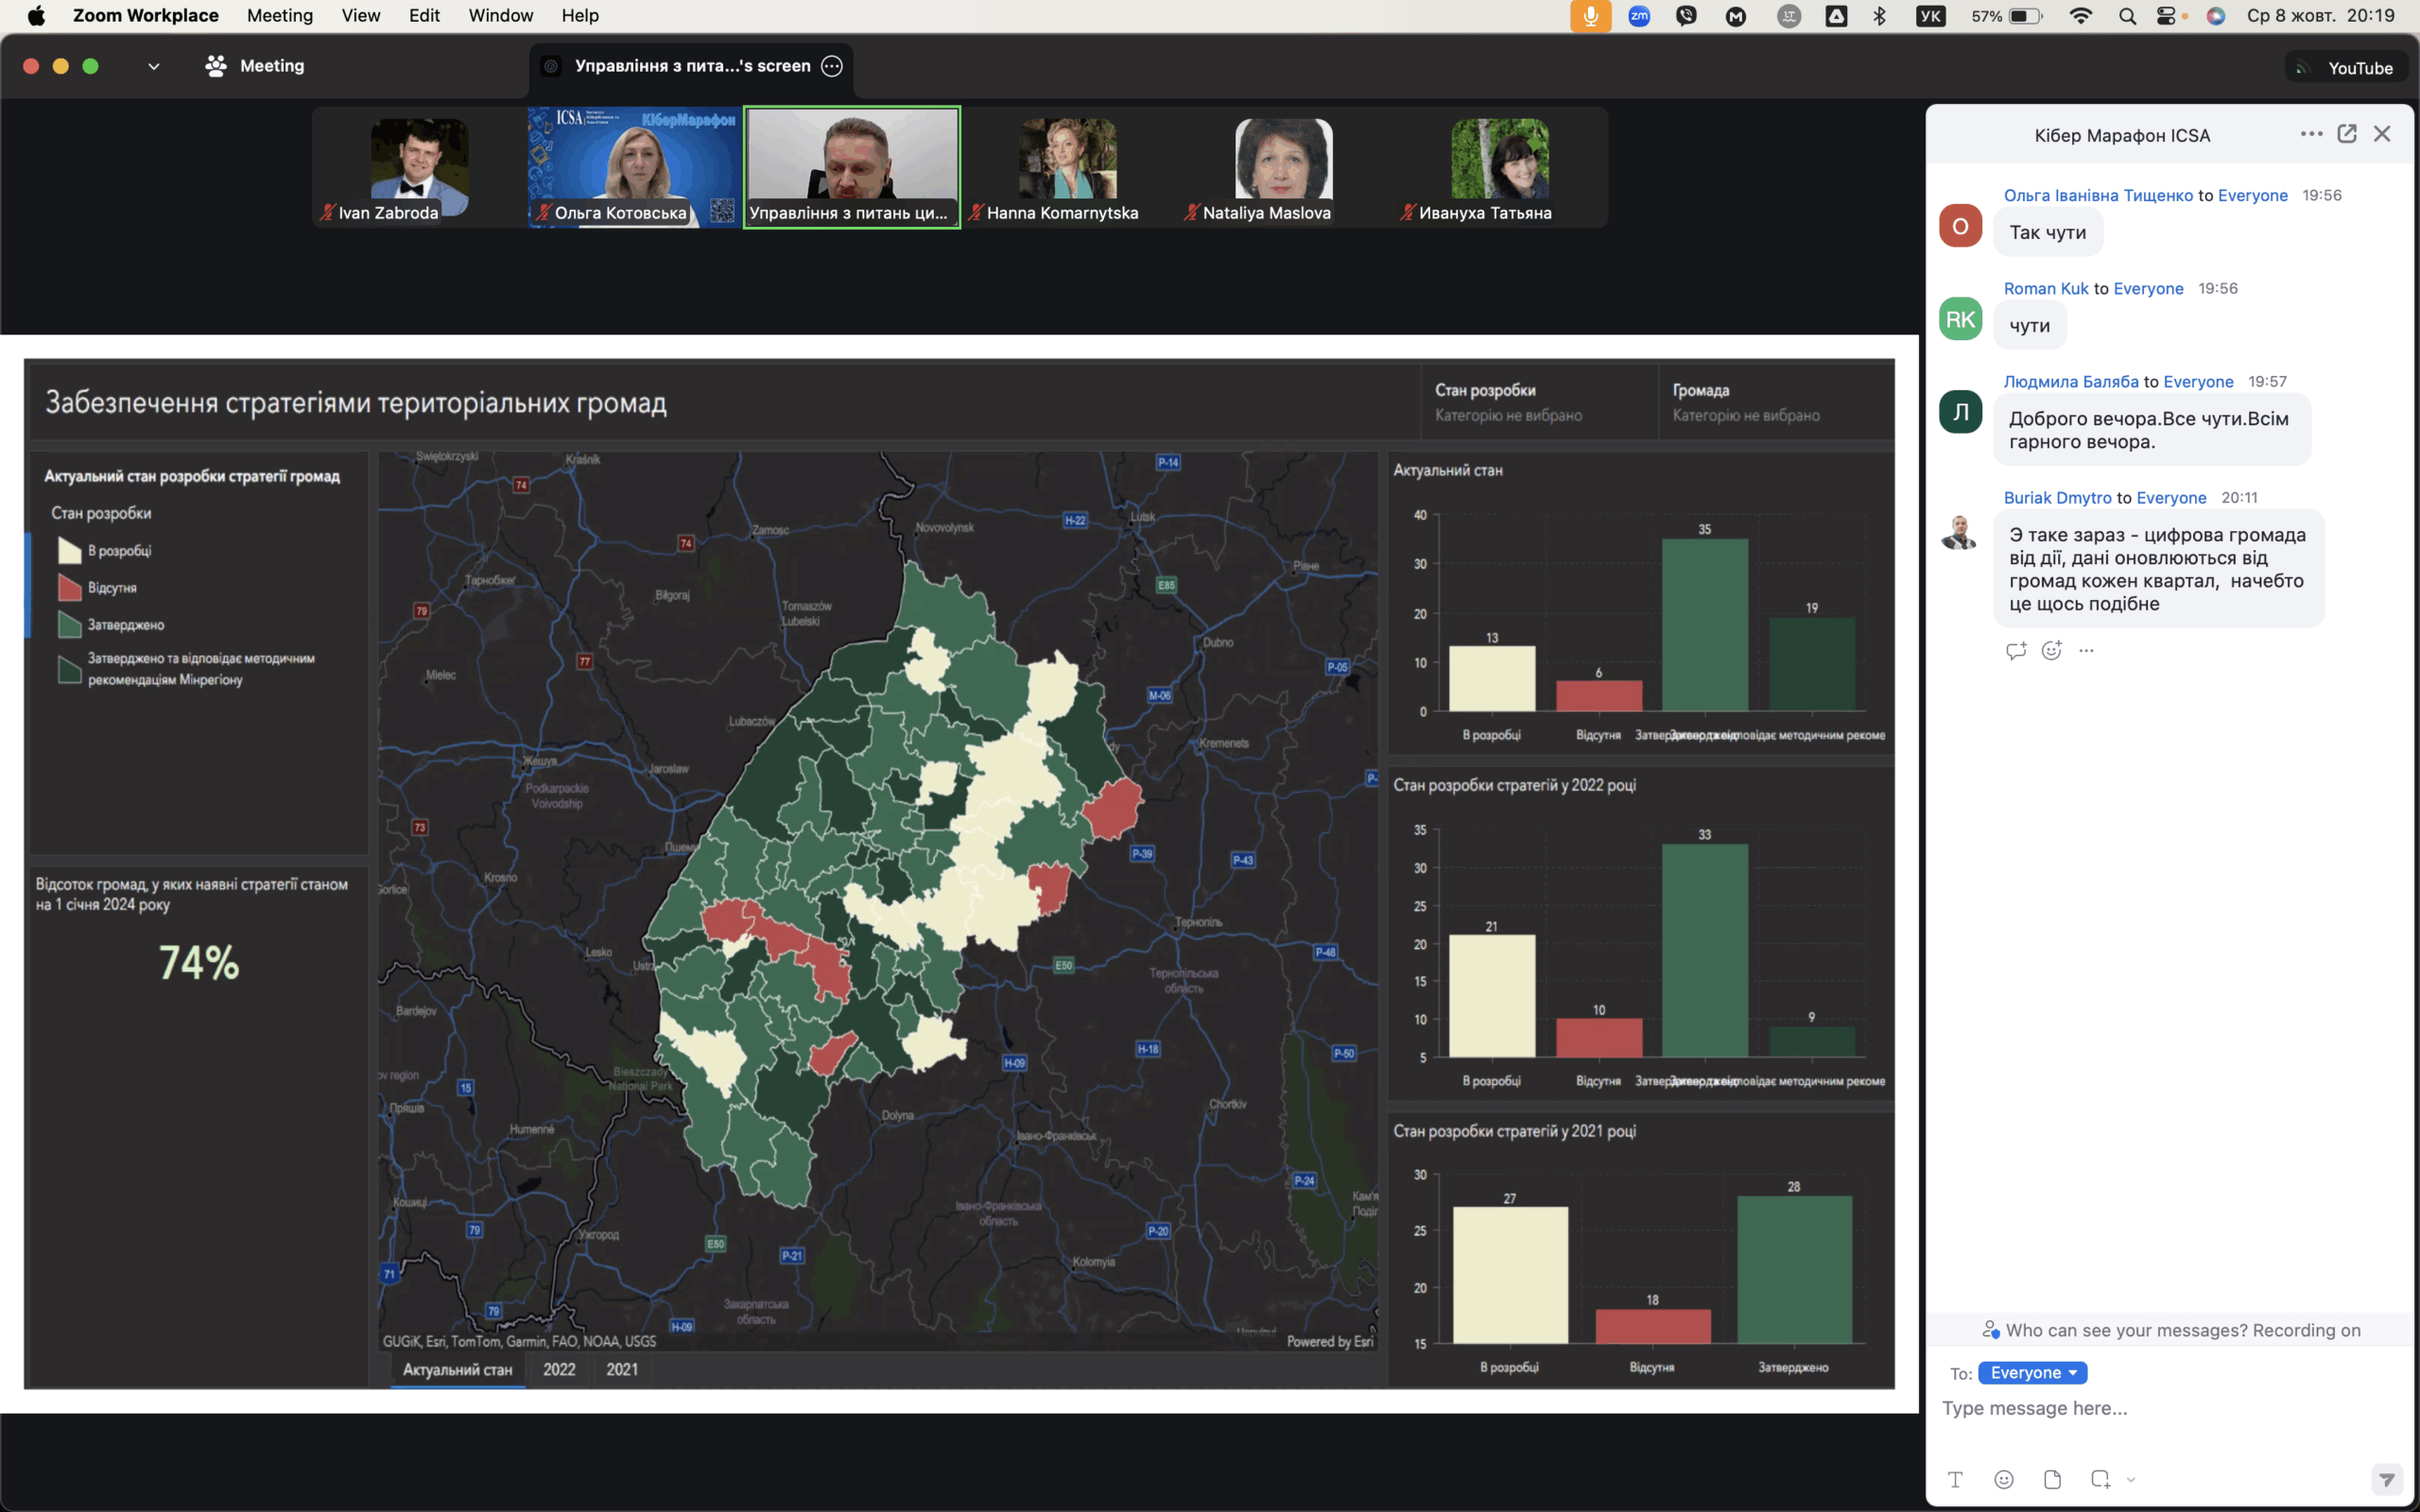Click the YouTube live stream button

(x=2345, y=68)
